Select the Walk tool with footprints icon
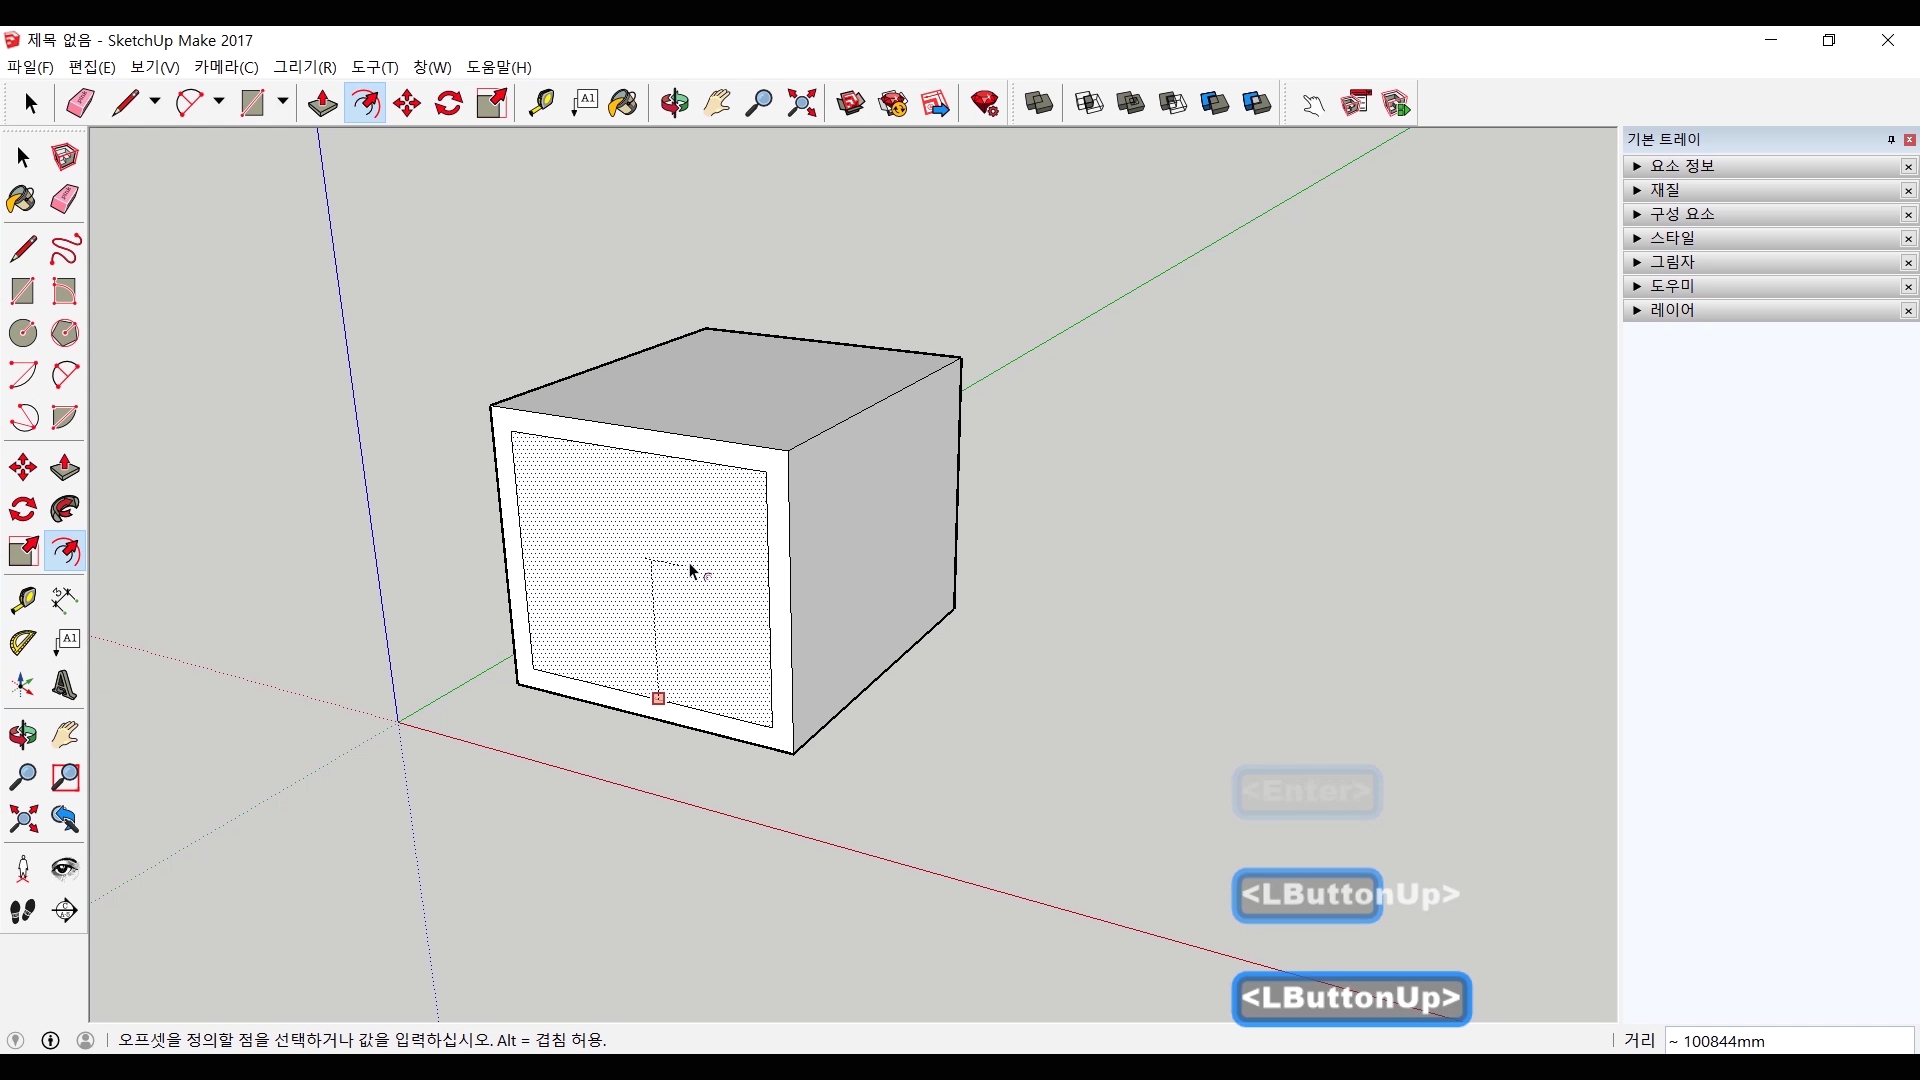The width and height of the screenshot is (1920, 1080). coord(23,911)
